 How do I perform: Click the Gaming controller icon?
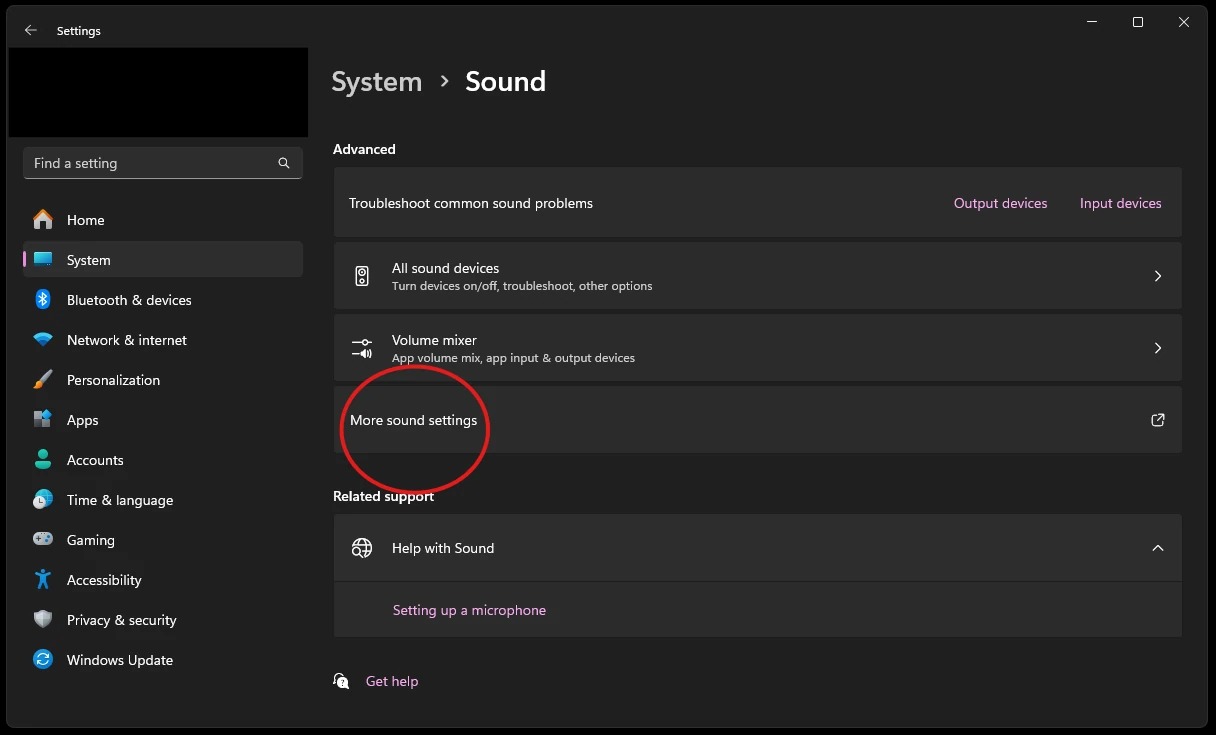[x=43, y=540]
